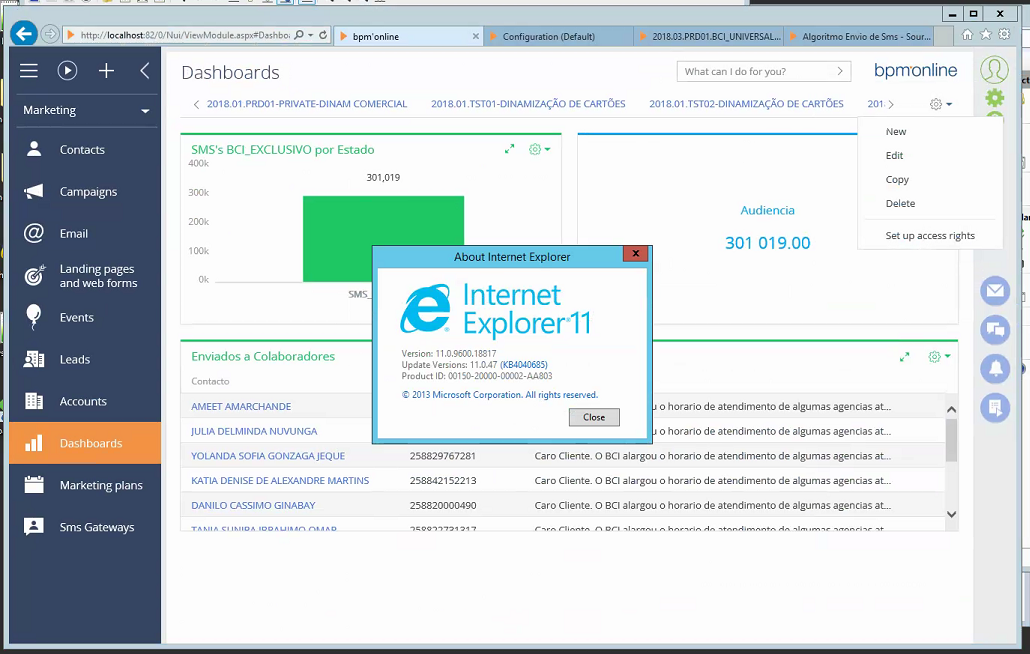Click the browser address bar URL
The height and width of the screenshot is (654, 1030).
tap(185, 35)
